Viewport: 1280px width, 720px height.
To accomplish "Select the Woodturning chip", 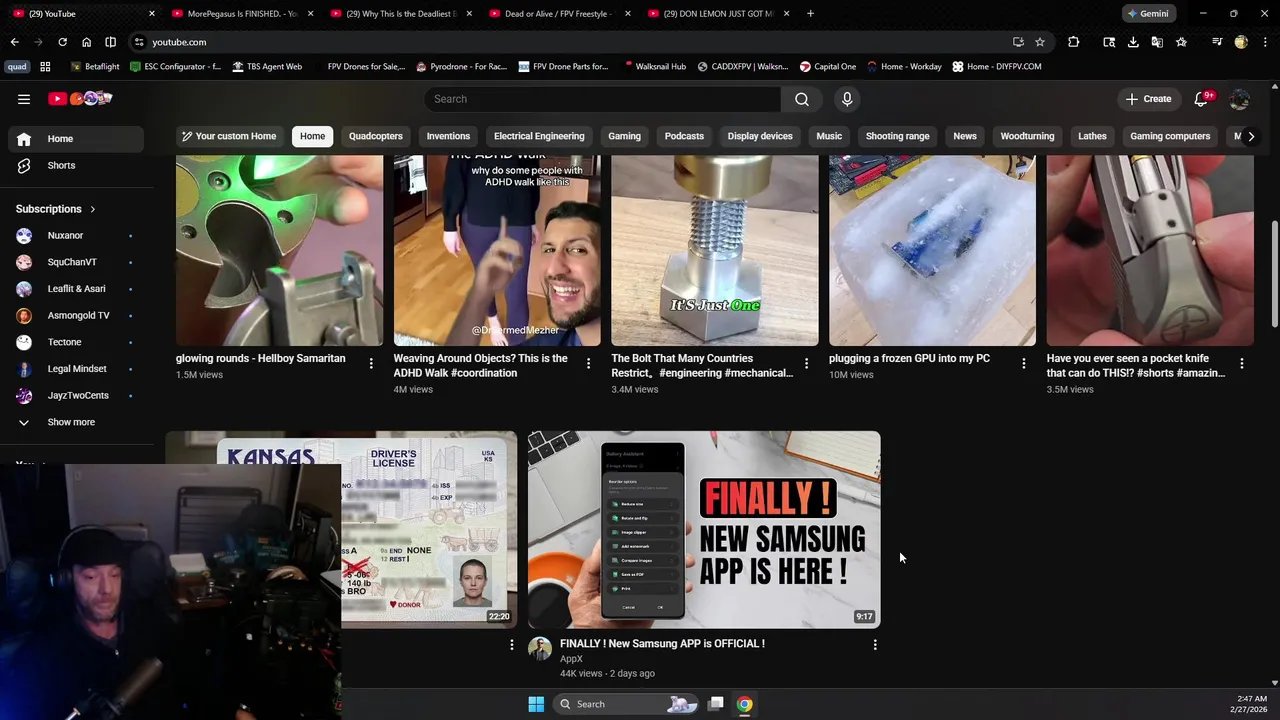I will [x=1027, y=136].
